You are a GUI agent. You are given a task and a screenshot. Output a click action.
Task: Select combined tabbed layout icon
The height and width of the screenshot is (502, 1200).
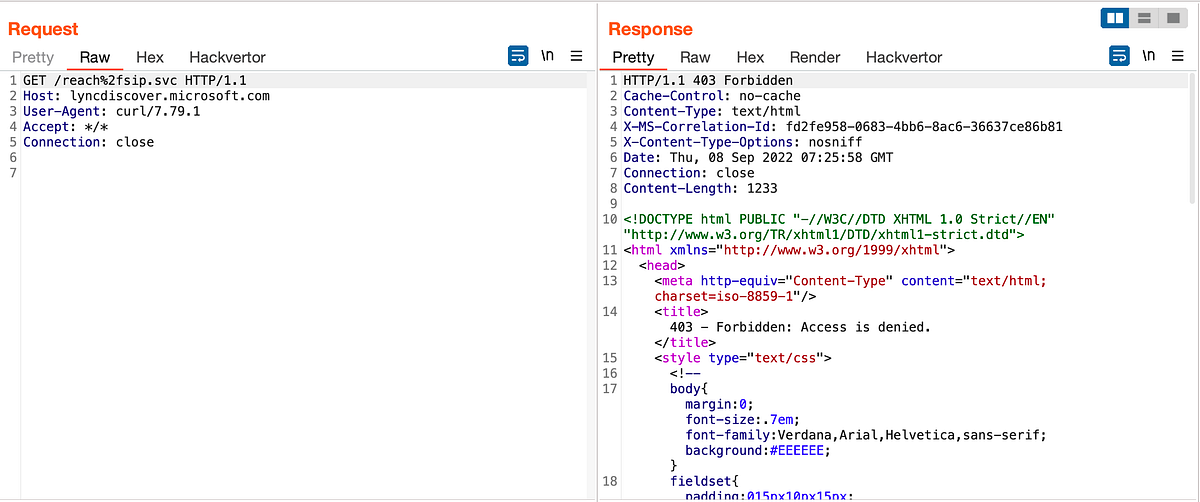1173,18
